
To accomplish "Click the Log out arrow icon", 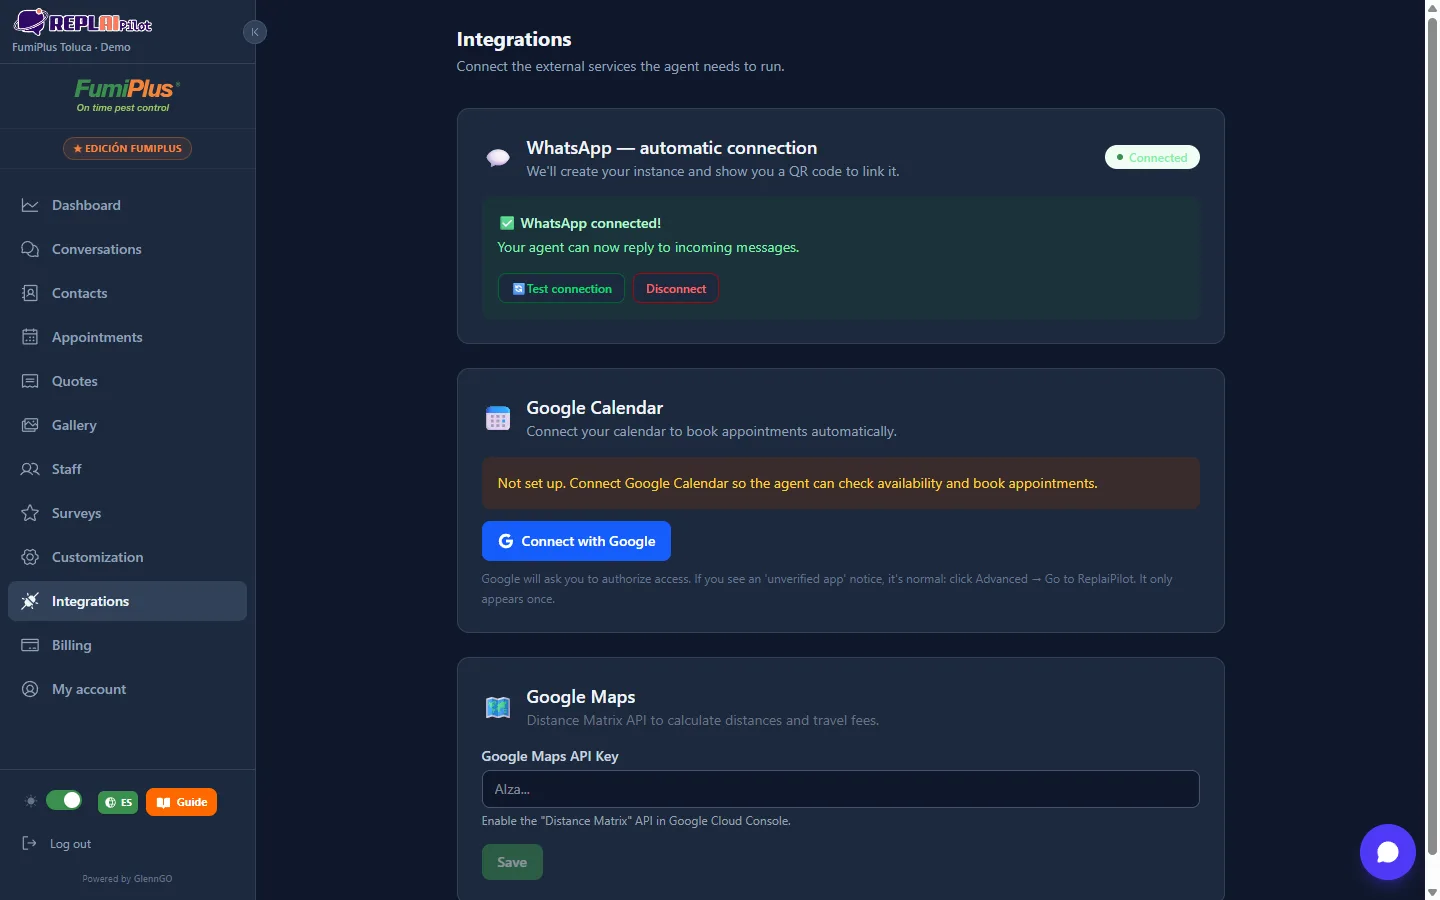I will (x=29, y=843).
